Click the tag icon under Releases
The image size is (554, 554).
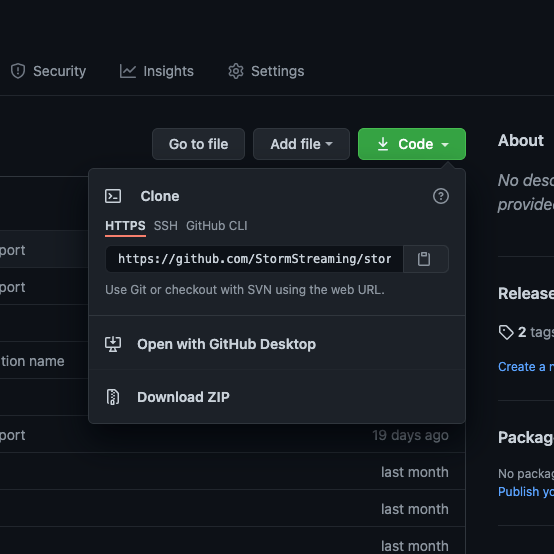click(x=506, y=332)
